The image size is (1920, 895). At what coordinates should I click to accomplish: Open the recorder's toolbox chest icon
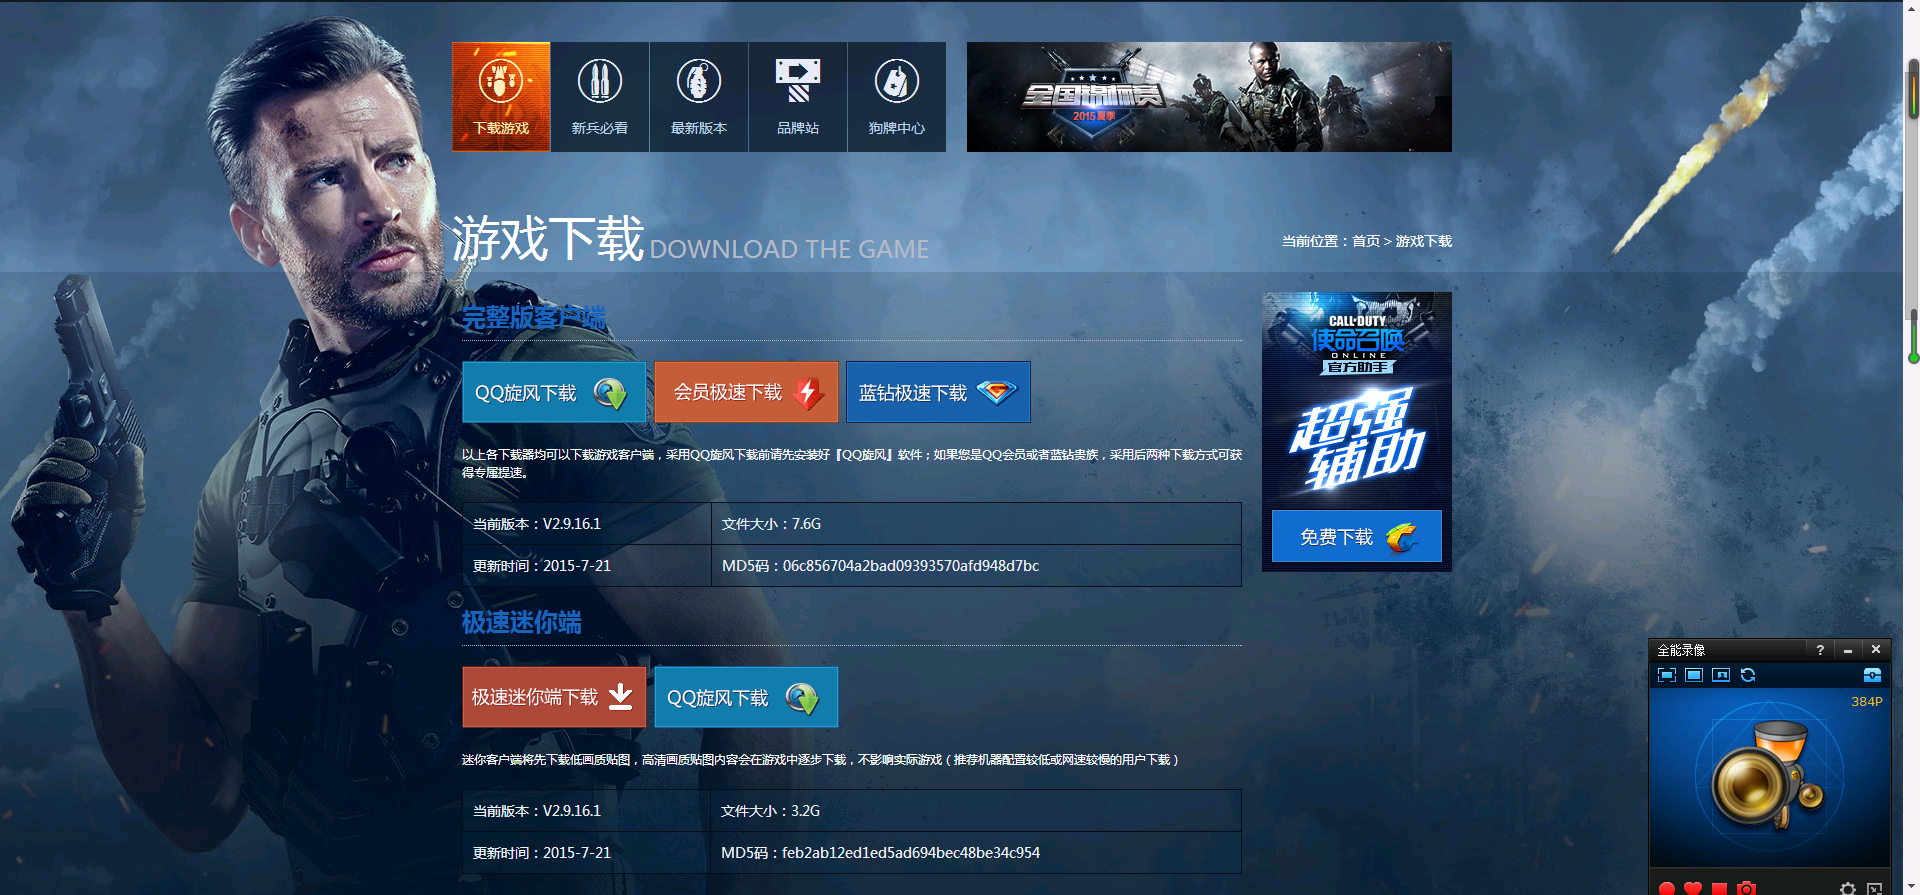[1872, 675]
